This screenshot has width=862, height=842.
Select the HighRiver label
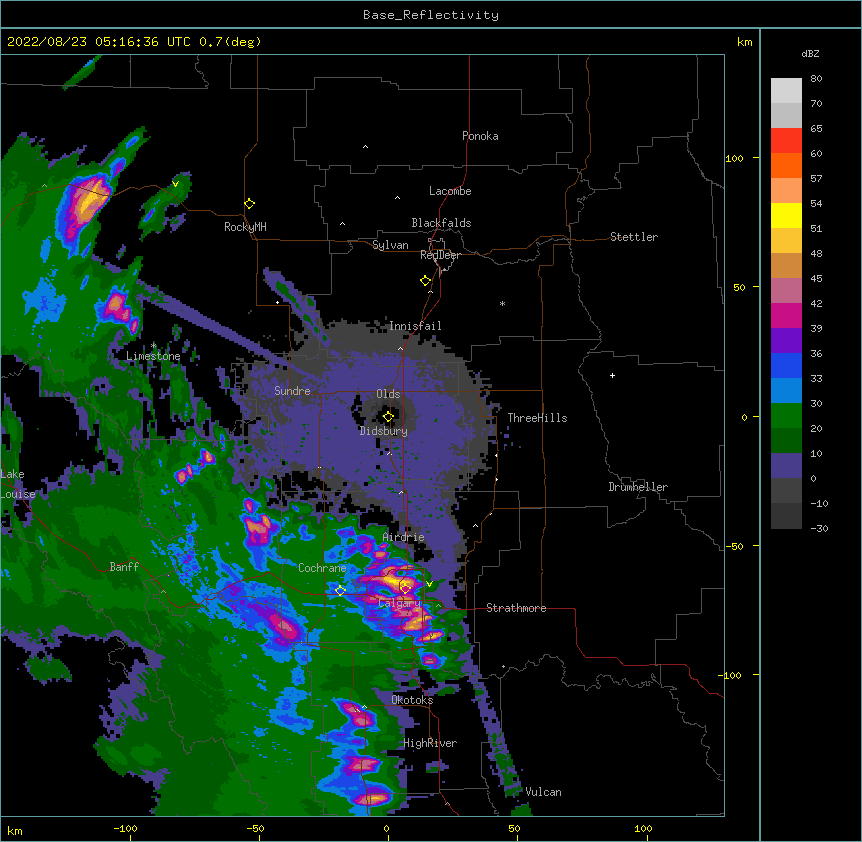pyautogui.click(x=430, y=743)
